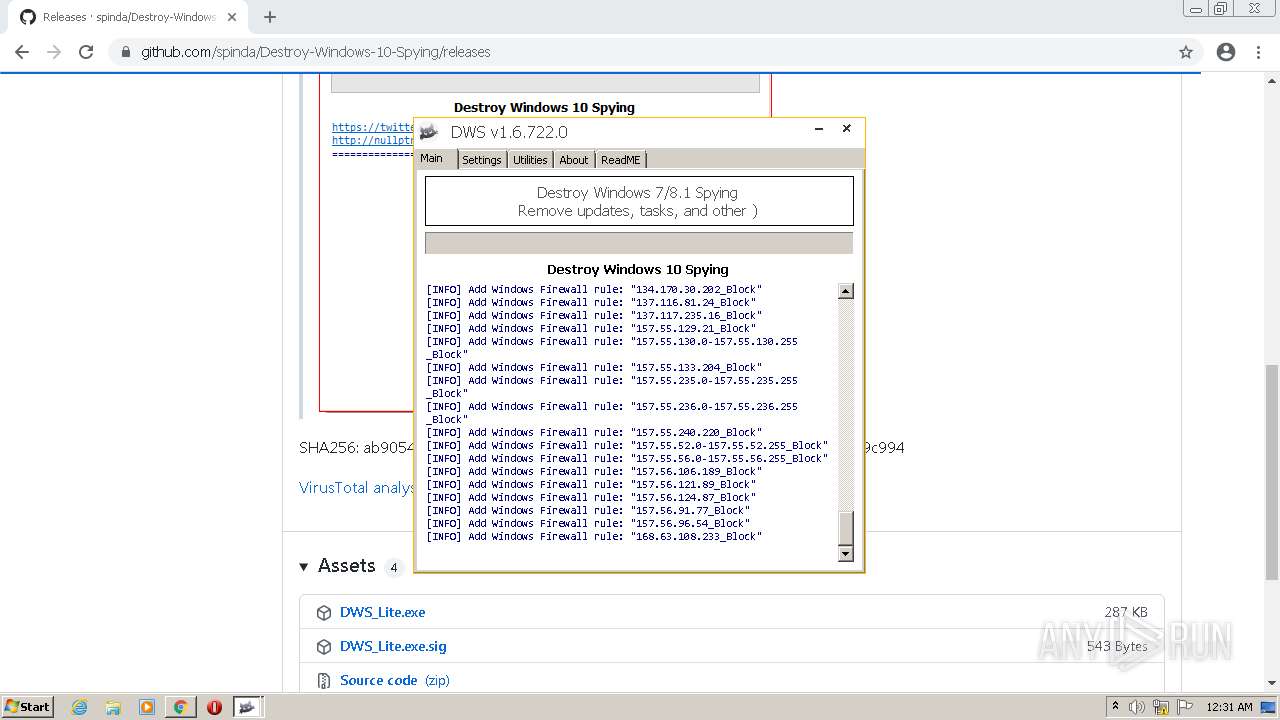1280x720 pixels.
Task: Open a new Chrome tab
Action: [x=270, y=17]
